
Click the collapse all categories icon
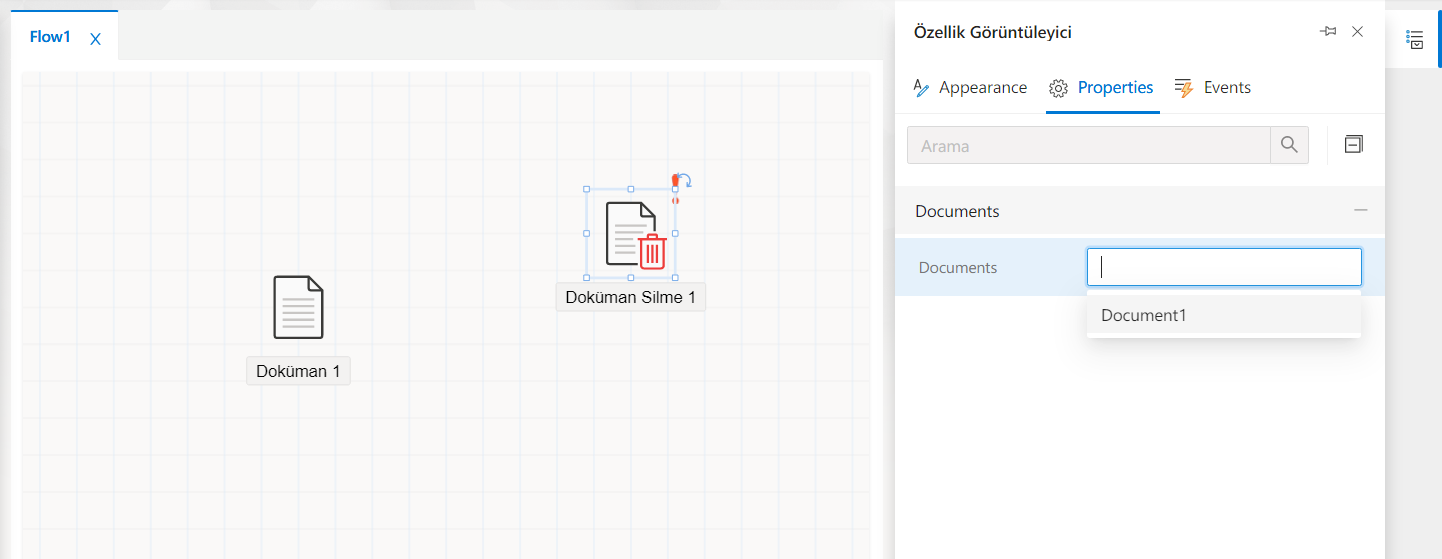[x=1353, y=145]
